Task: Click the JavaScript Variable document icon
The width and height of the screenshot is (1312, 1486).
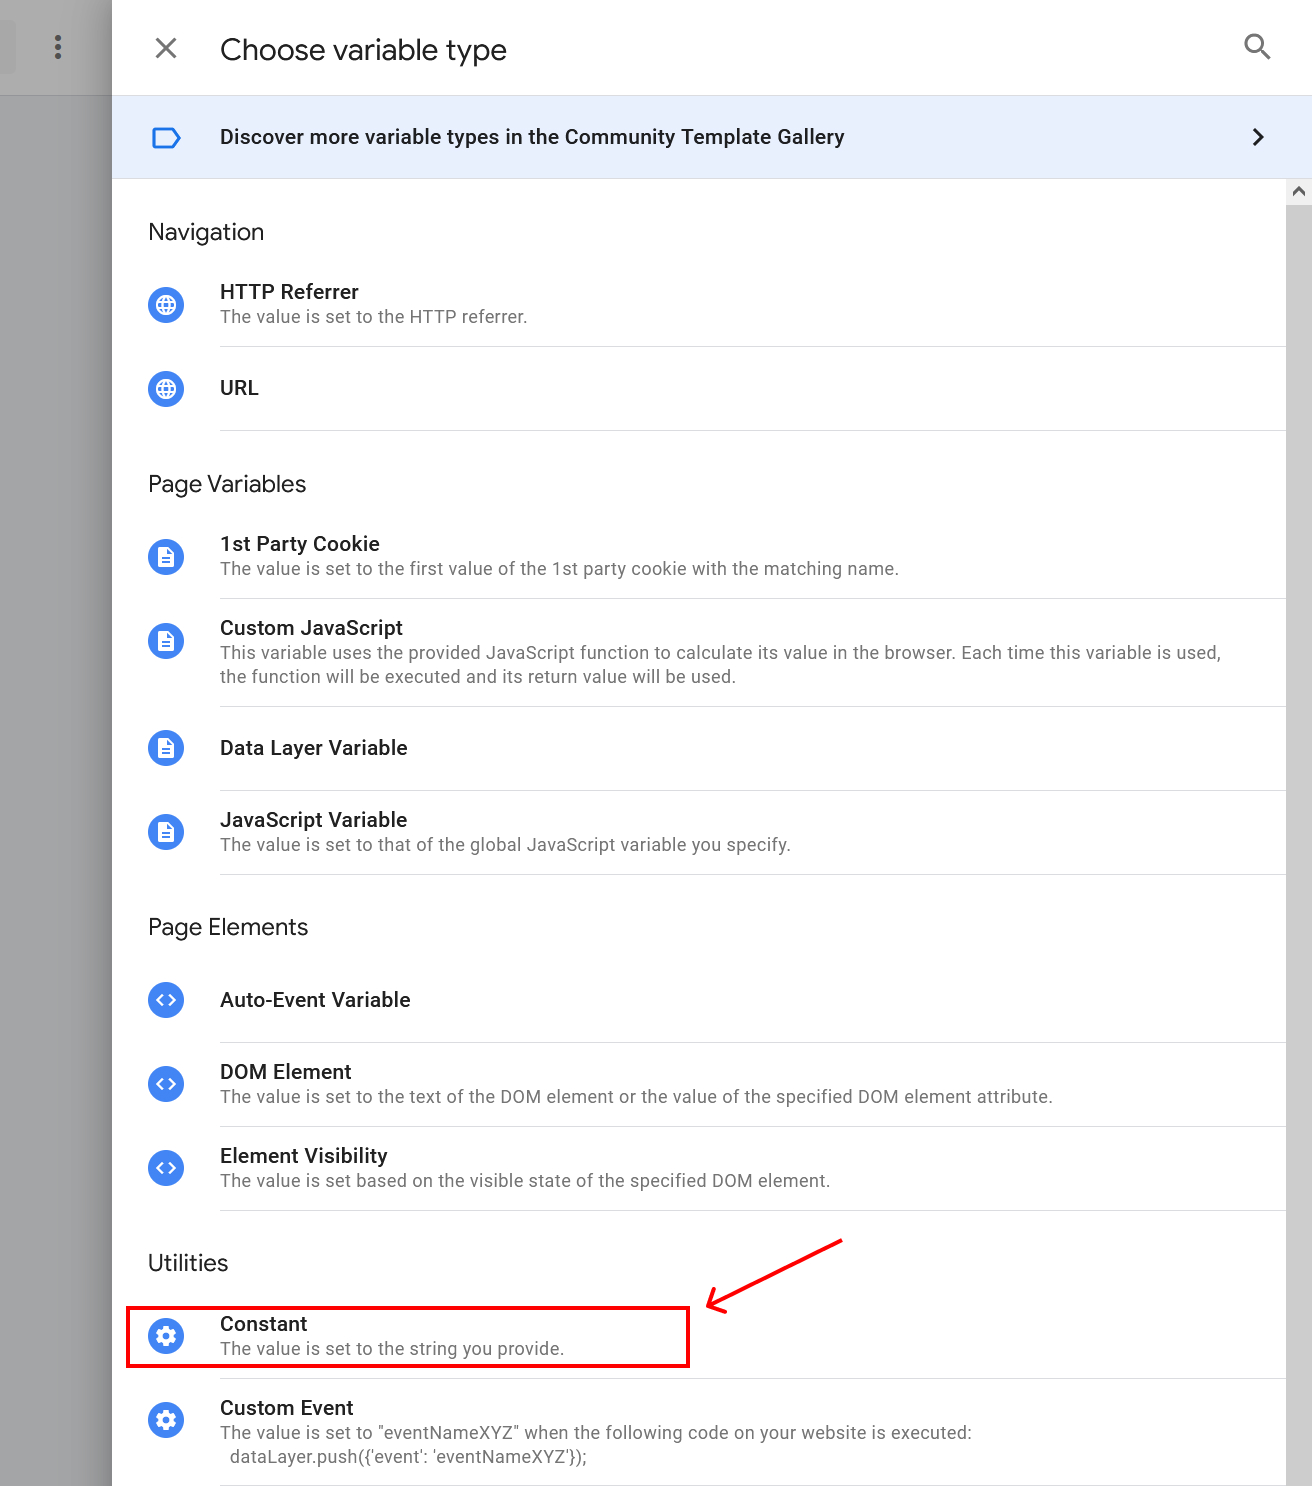Action: coord(166,832)
